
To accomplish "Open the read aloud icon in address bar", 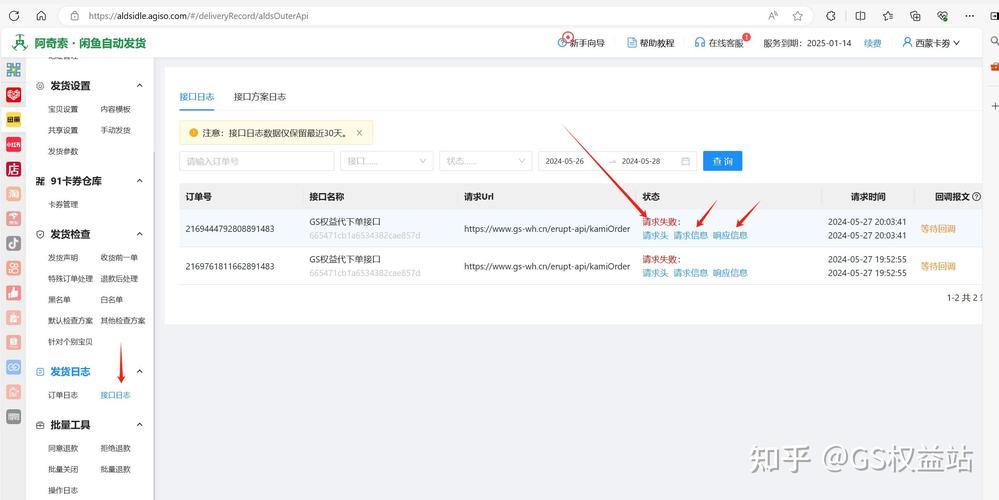I will coord(773,16).
